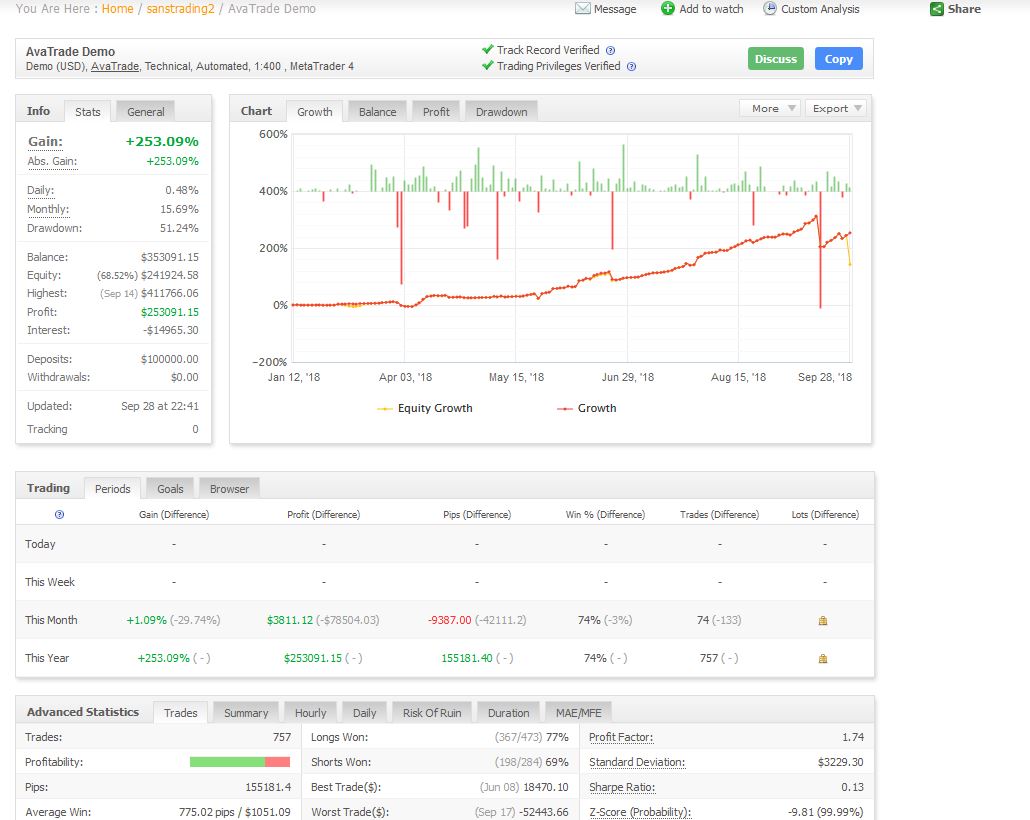
Task: Open the sanstrading2 breadcrumb link
Action: [182, 9]
